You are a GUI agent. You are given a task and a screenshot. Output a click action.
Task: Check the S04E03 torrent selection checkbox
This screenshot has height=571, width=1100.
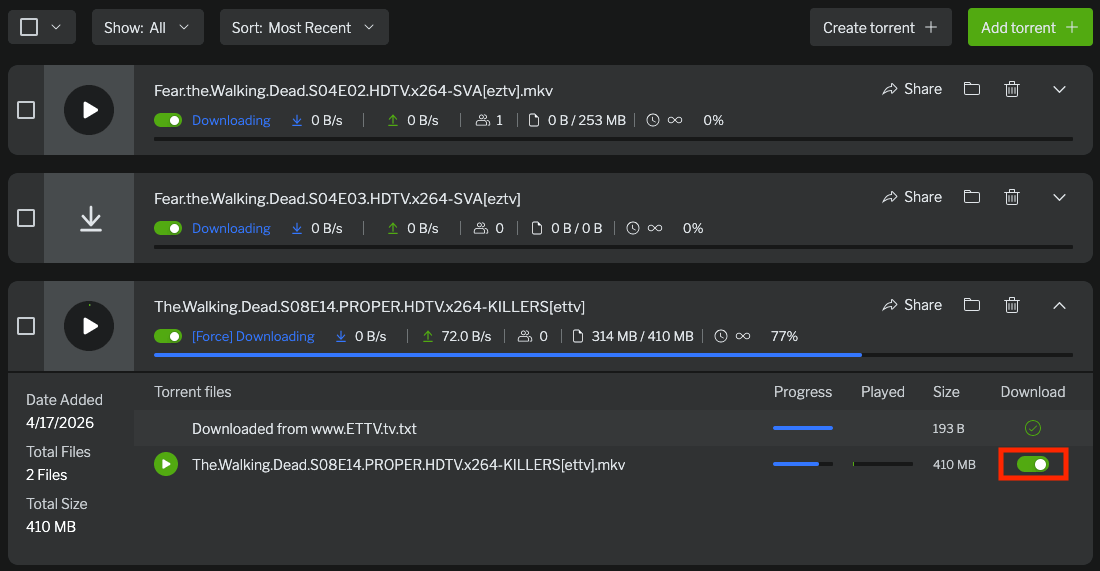pyautogui.click(x=27, y=218)
